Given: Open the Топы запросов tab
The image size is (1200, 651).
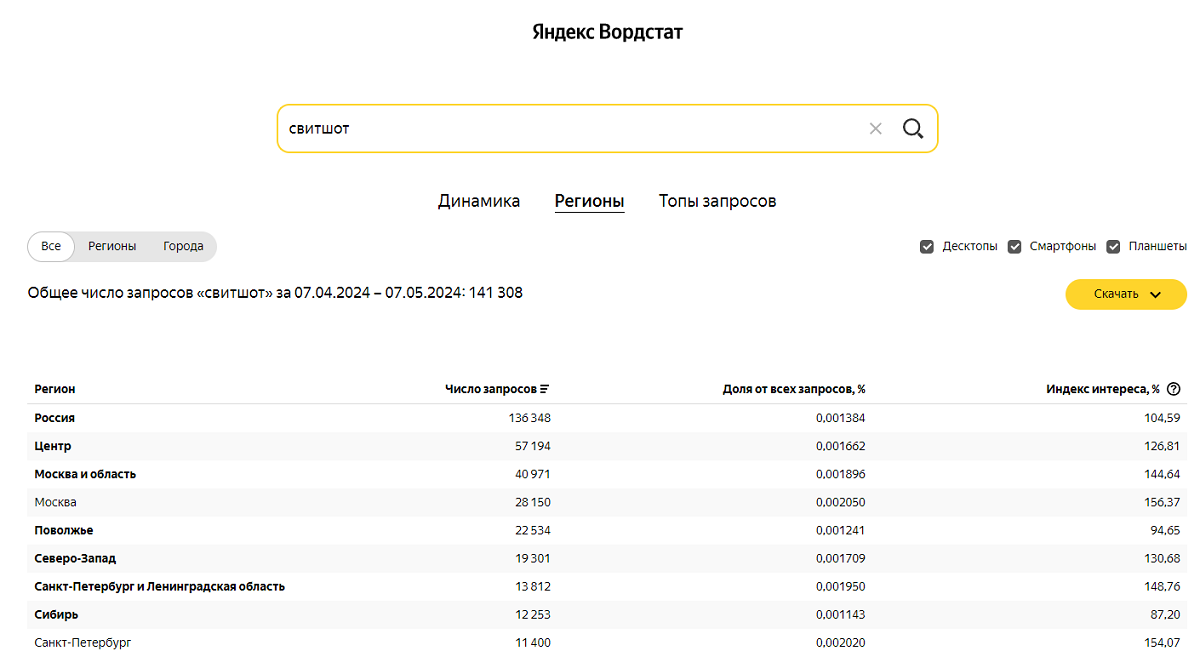Looking at the screenshot, I should click(x=717, y=201).
